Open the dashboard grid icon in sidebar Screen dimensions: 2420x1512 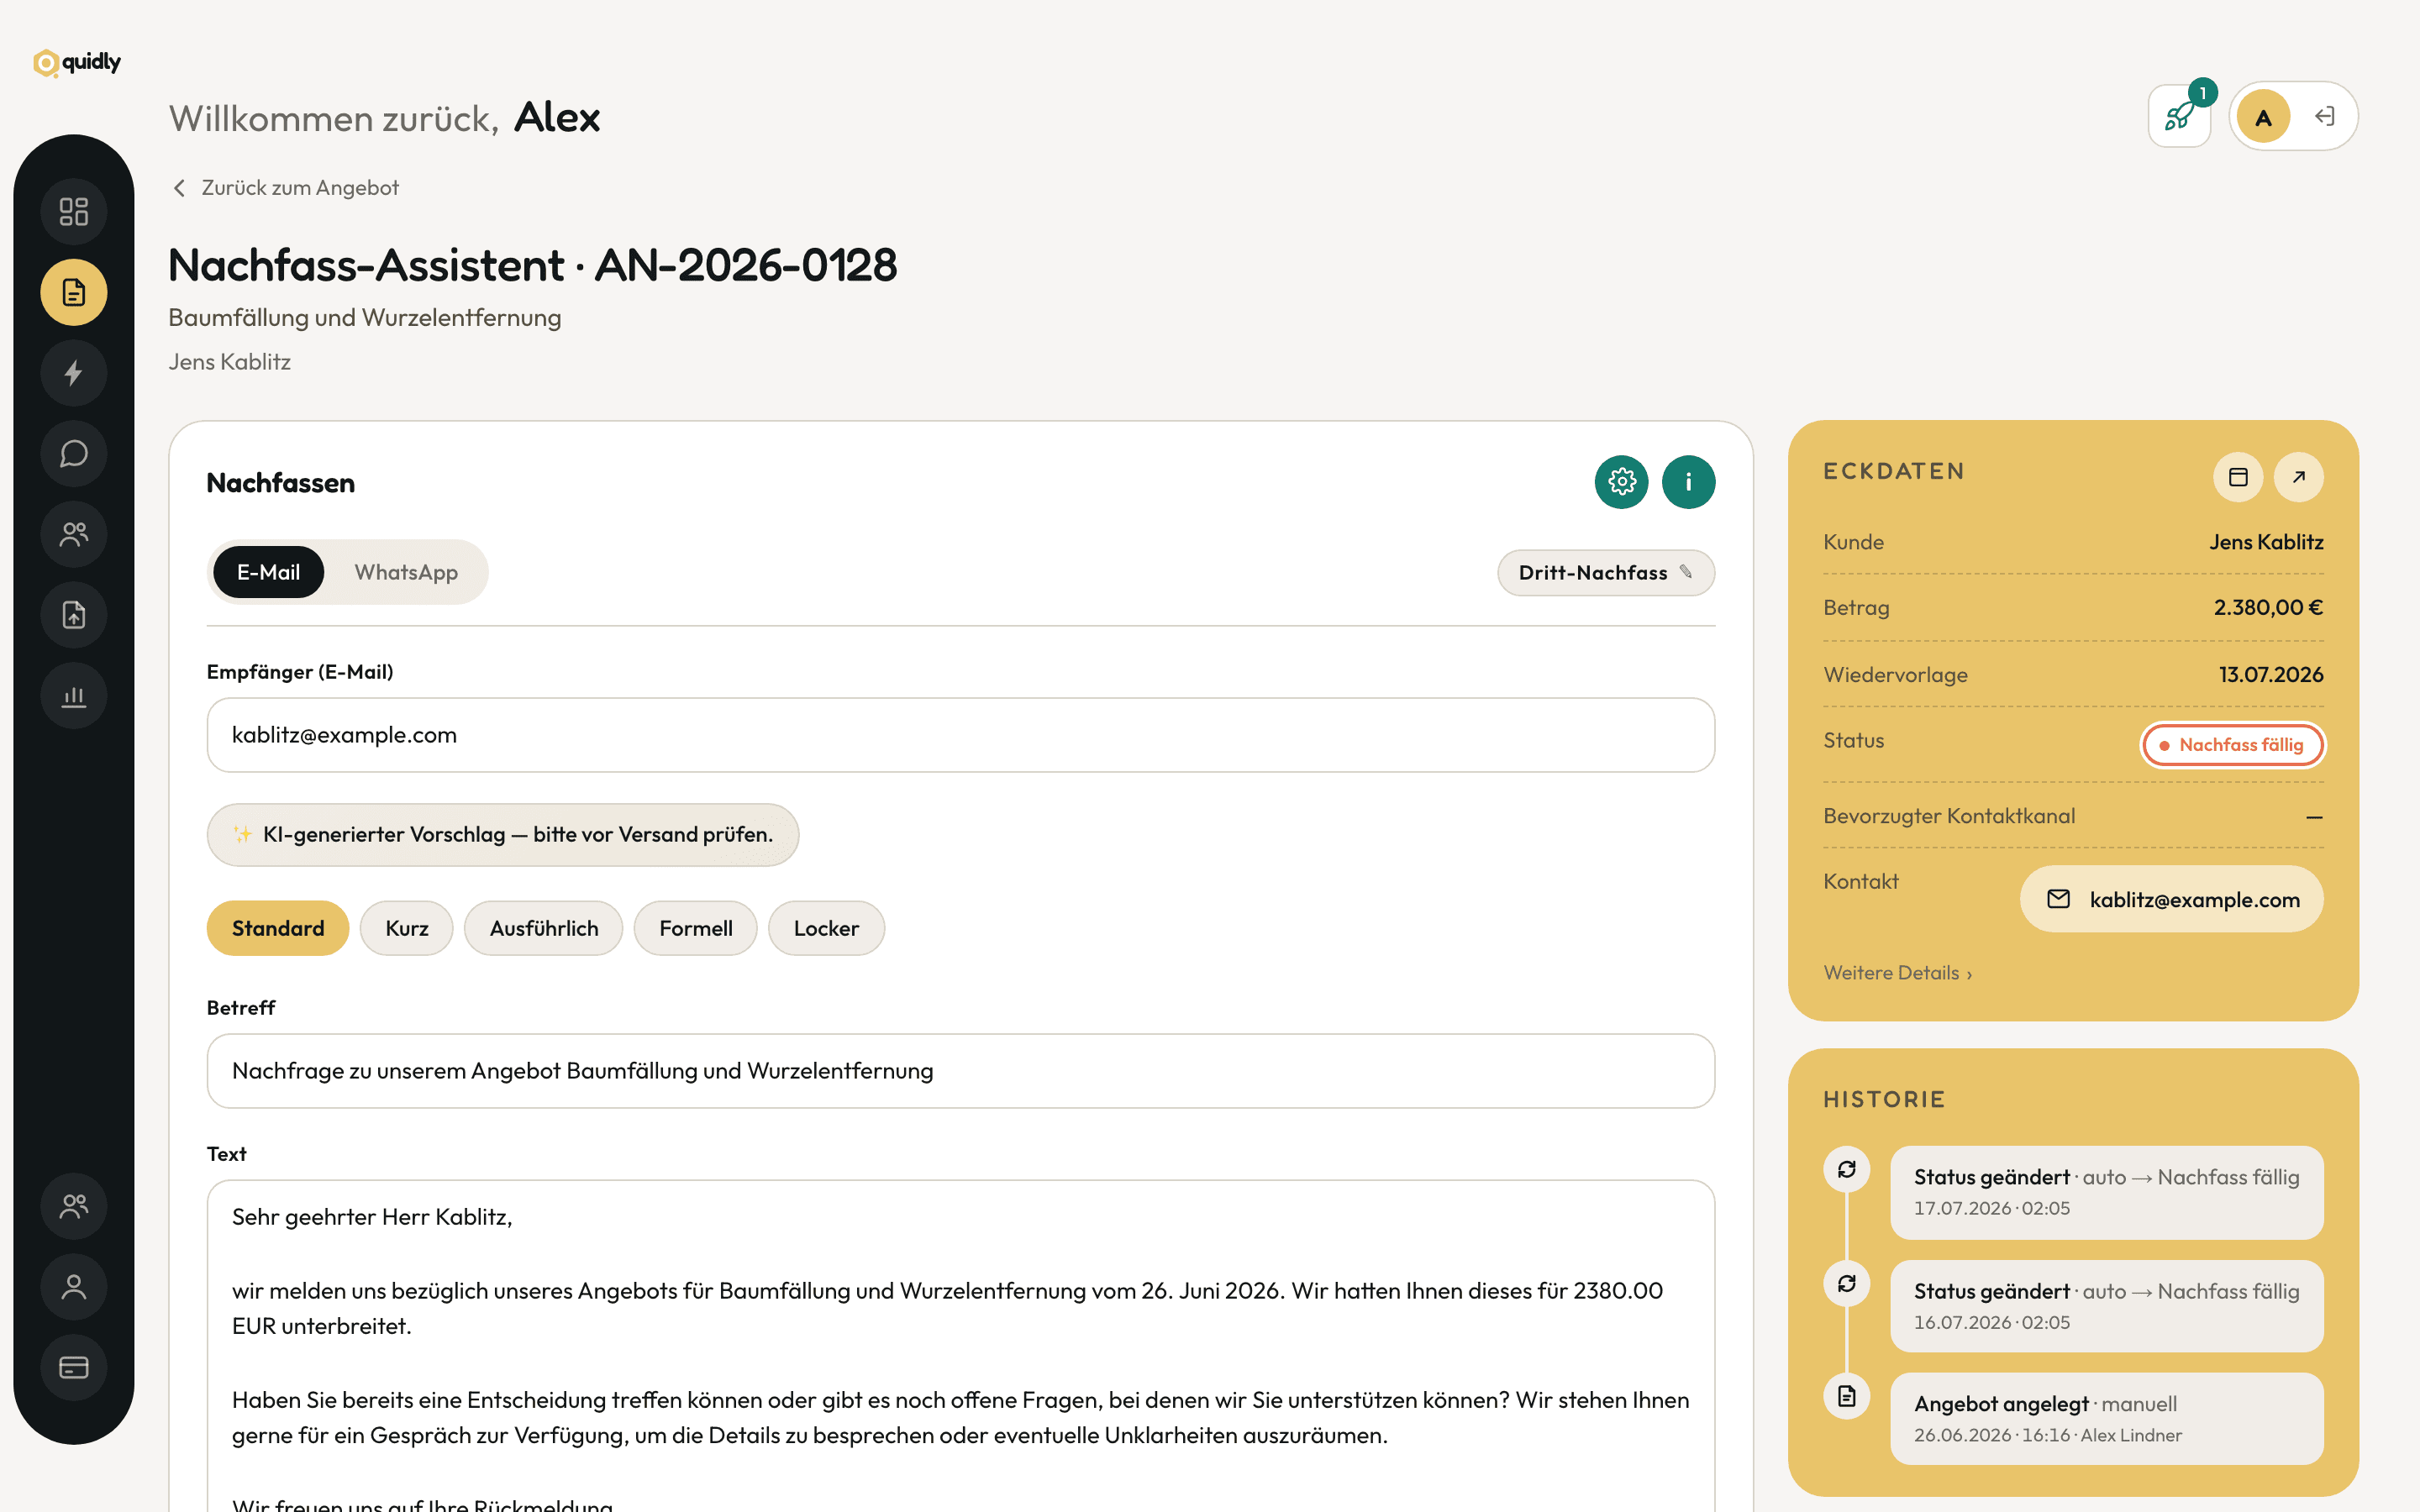click(x=73, y=211)
